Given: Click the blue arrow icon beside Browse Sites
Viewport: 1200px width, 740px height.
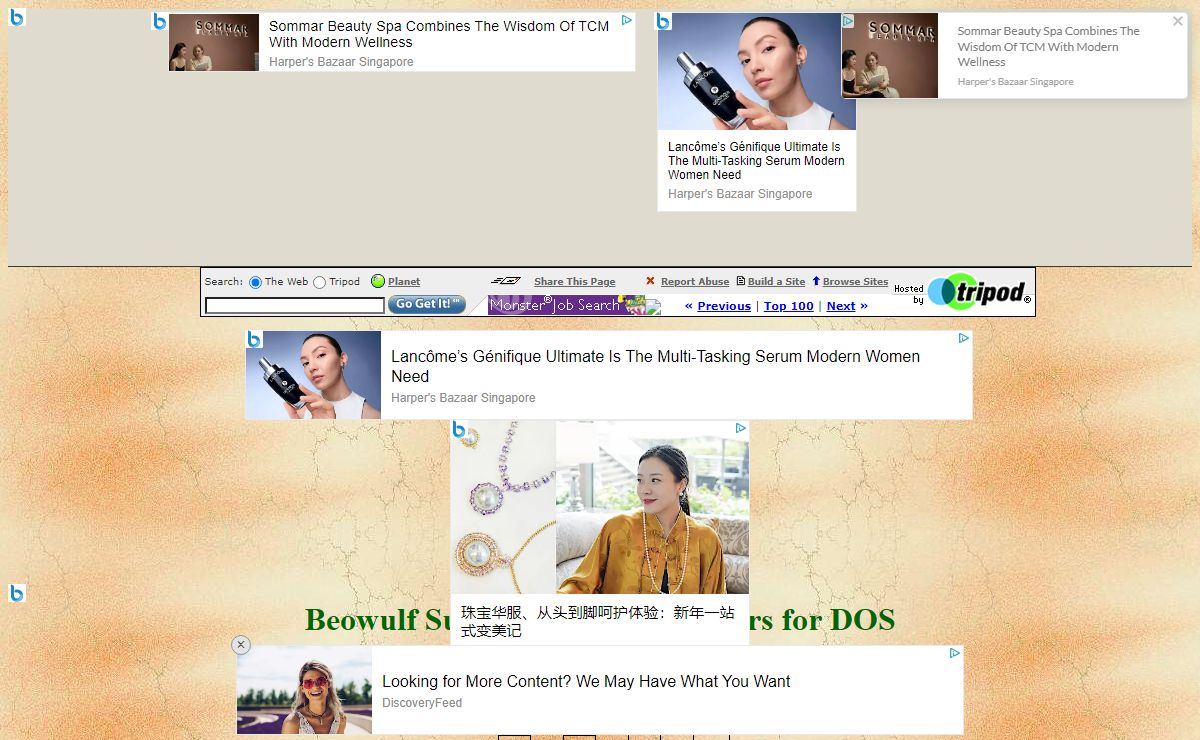Looking at the screenshot, I should [x=816, y=281].
